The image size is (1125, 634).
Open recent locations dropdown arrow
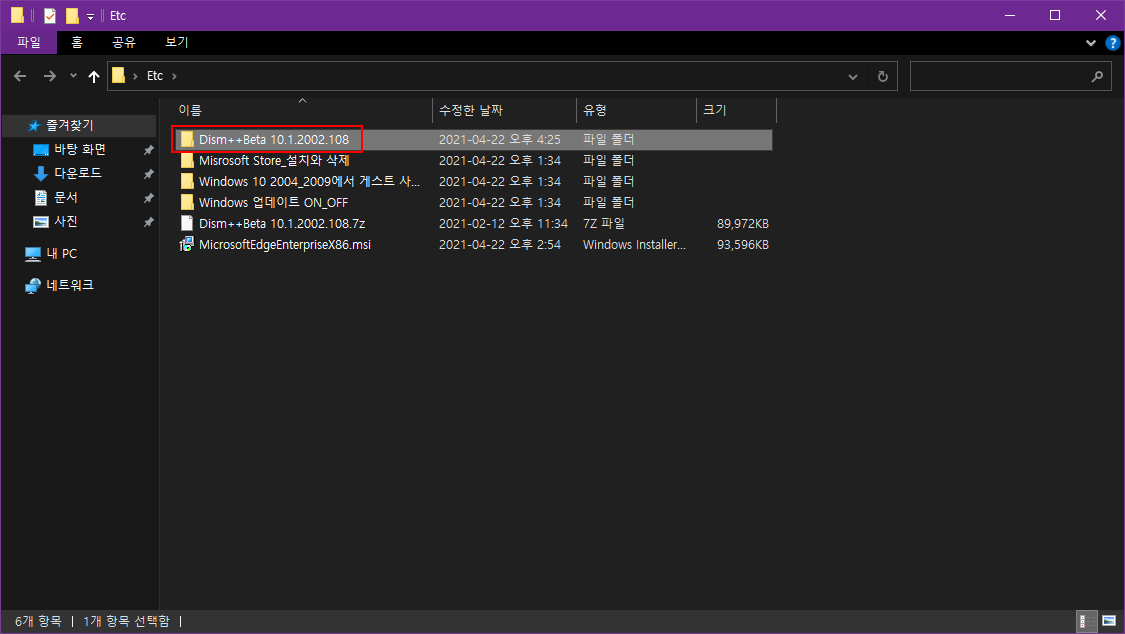tap(73, 76)
